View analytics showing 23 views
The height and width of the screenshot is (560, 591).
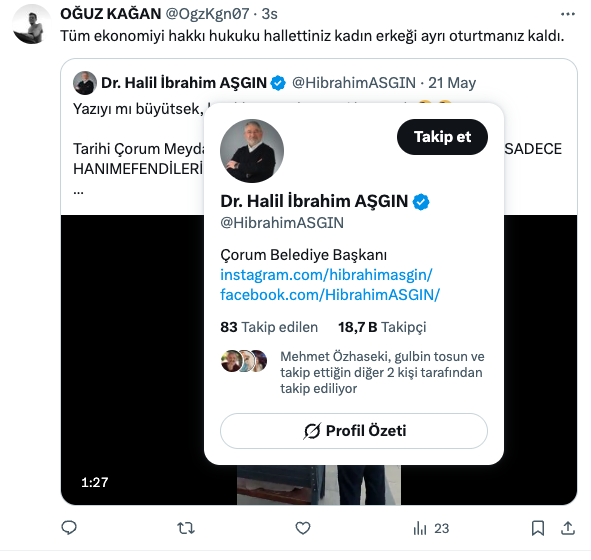[x=431, y=528]
